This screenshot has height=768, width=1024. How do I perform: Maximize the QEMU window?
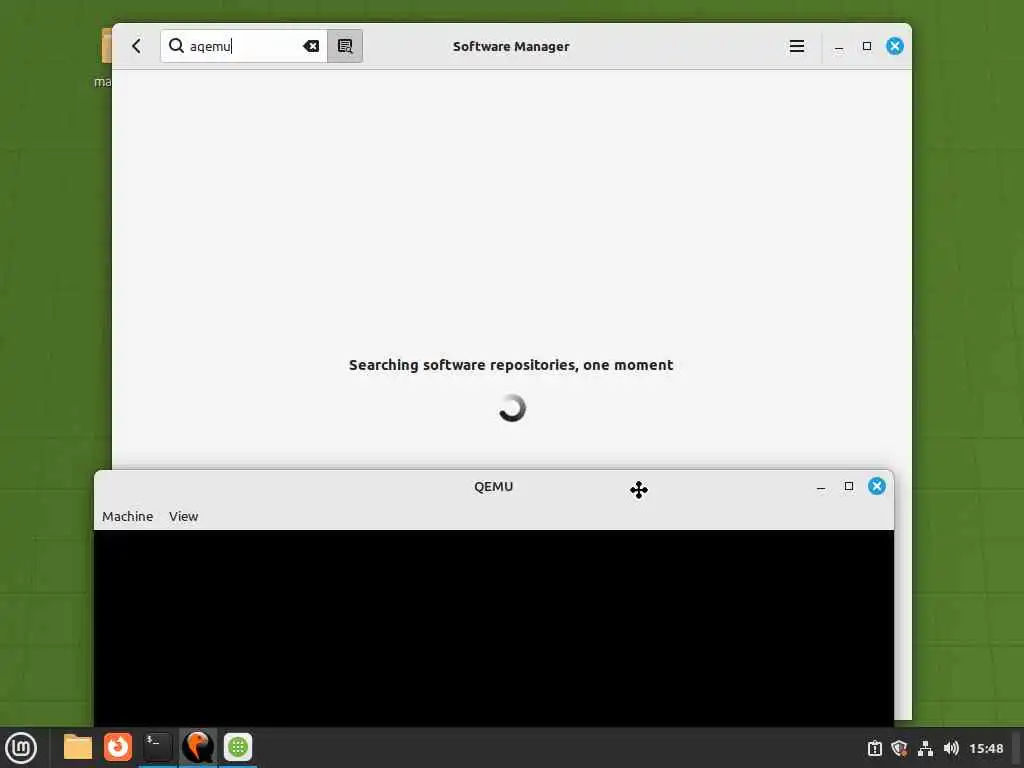(x=849, y=486)
